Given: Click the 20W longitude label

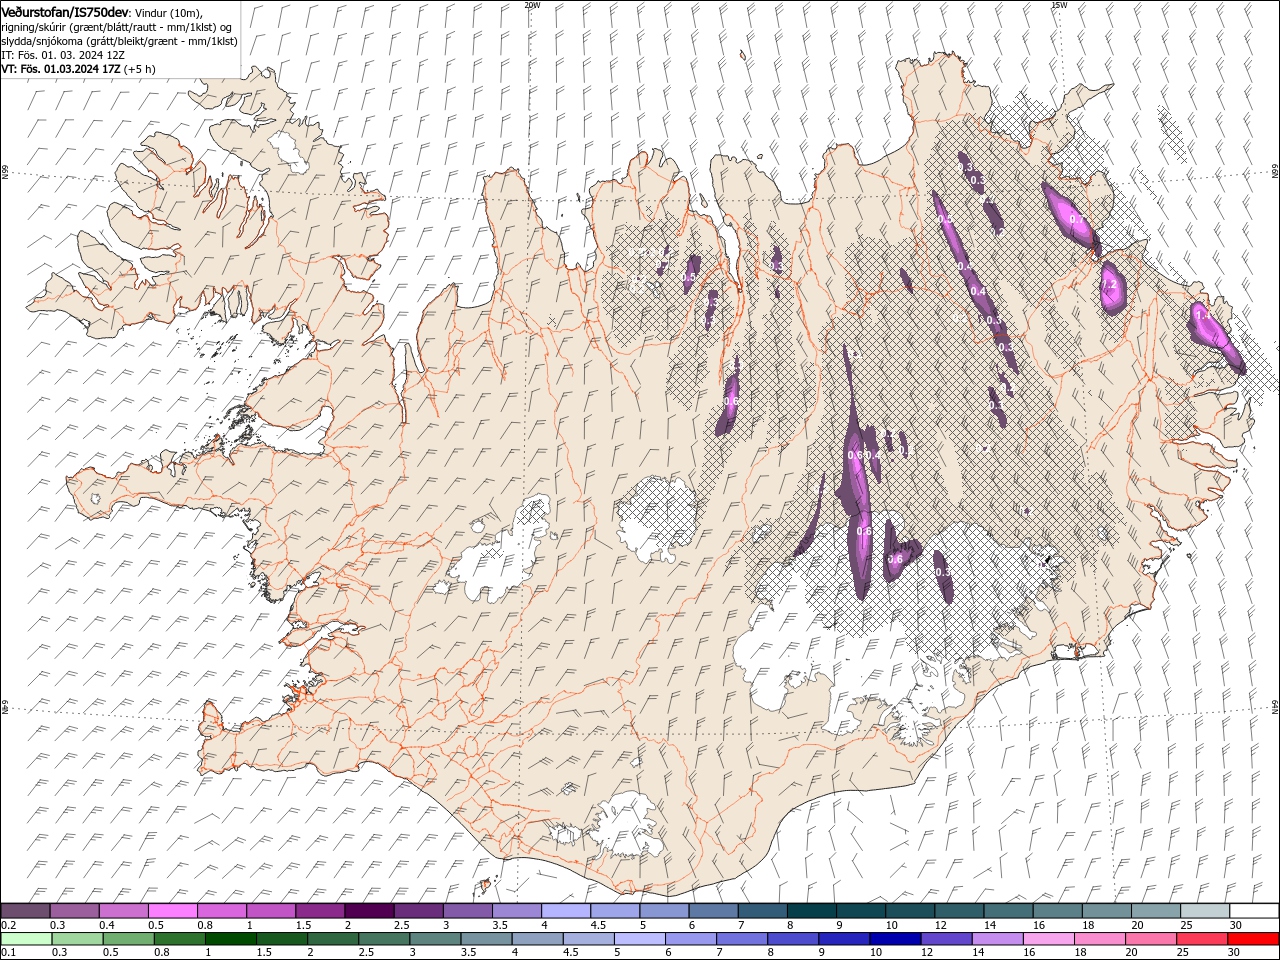Looking at the screenshot, I should pos(532,5).
